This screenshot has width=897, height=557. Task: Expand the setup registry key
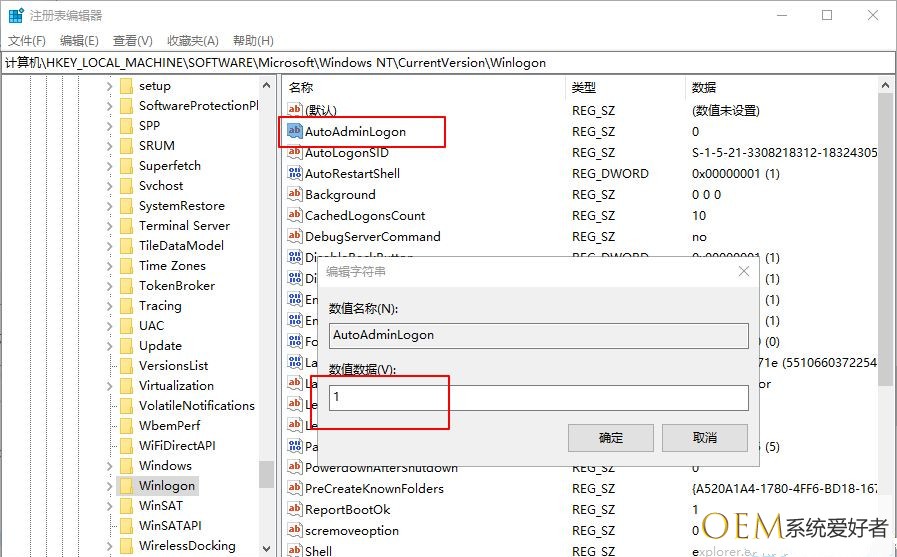(x=109, y=86)
